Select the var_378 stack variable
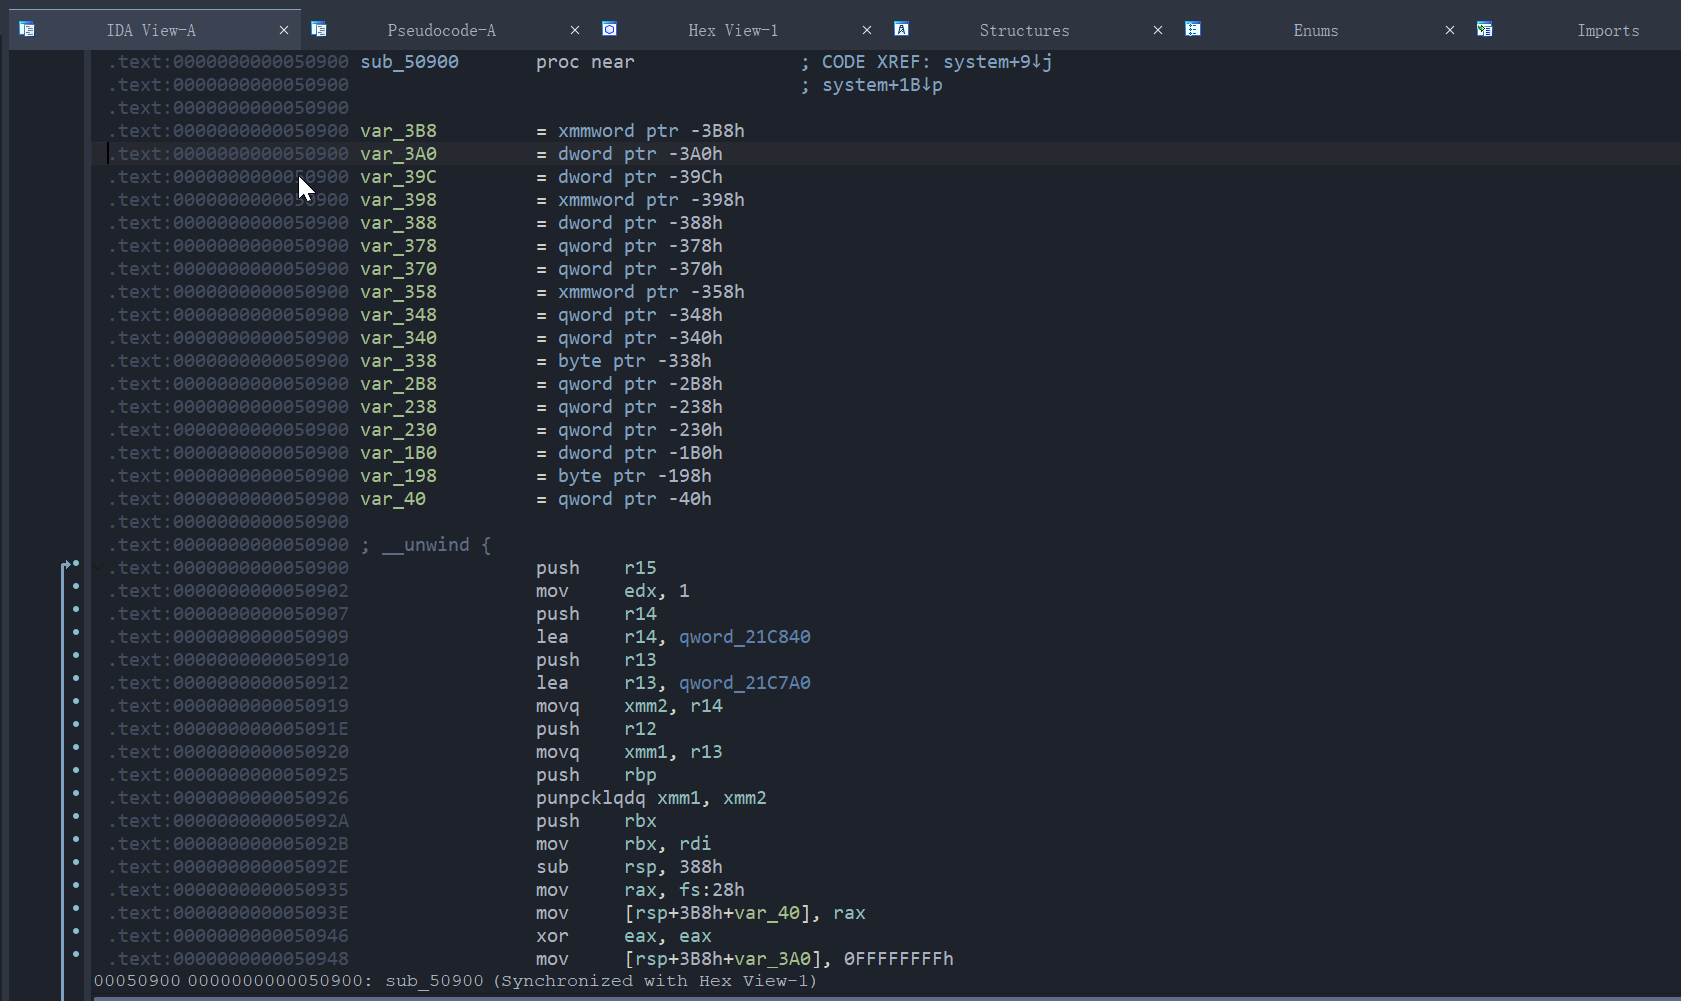The image size is (1681, 1001). pyautogui.click(x=398, y=246)
